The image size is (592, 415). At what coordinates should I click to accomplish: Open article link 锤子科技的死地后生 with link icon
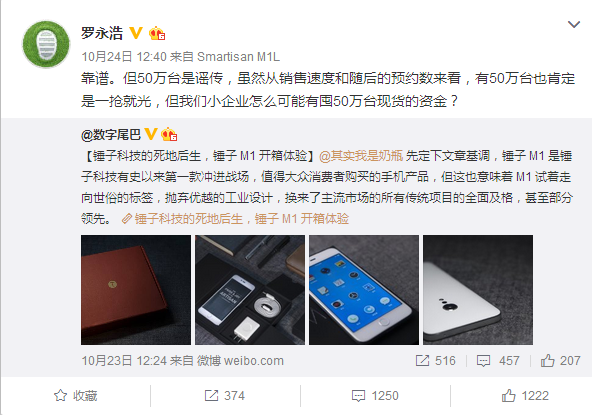[x=235, y=219]
